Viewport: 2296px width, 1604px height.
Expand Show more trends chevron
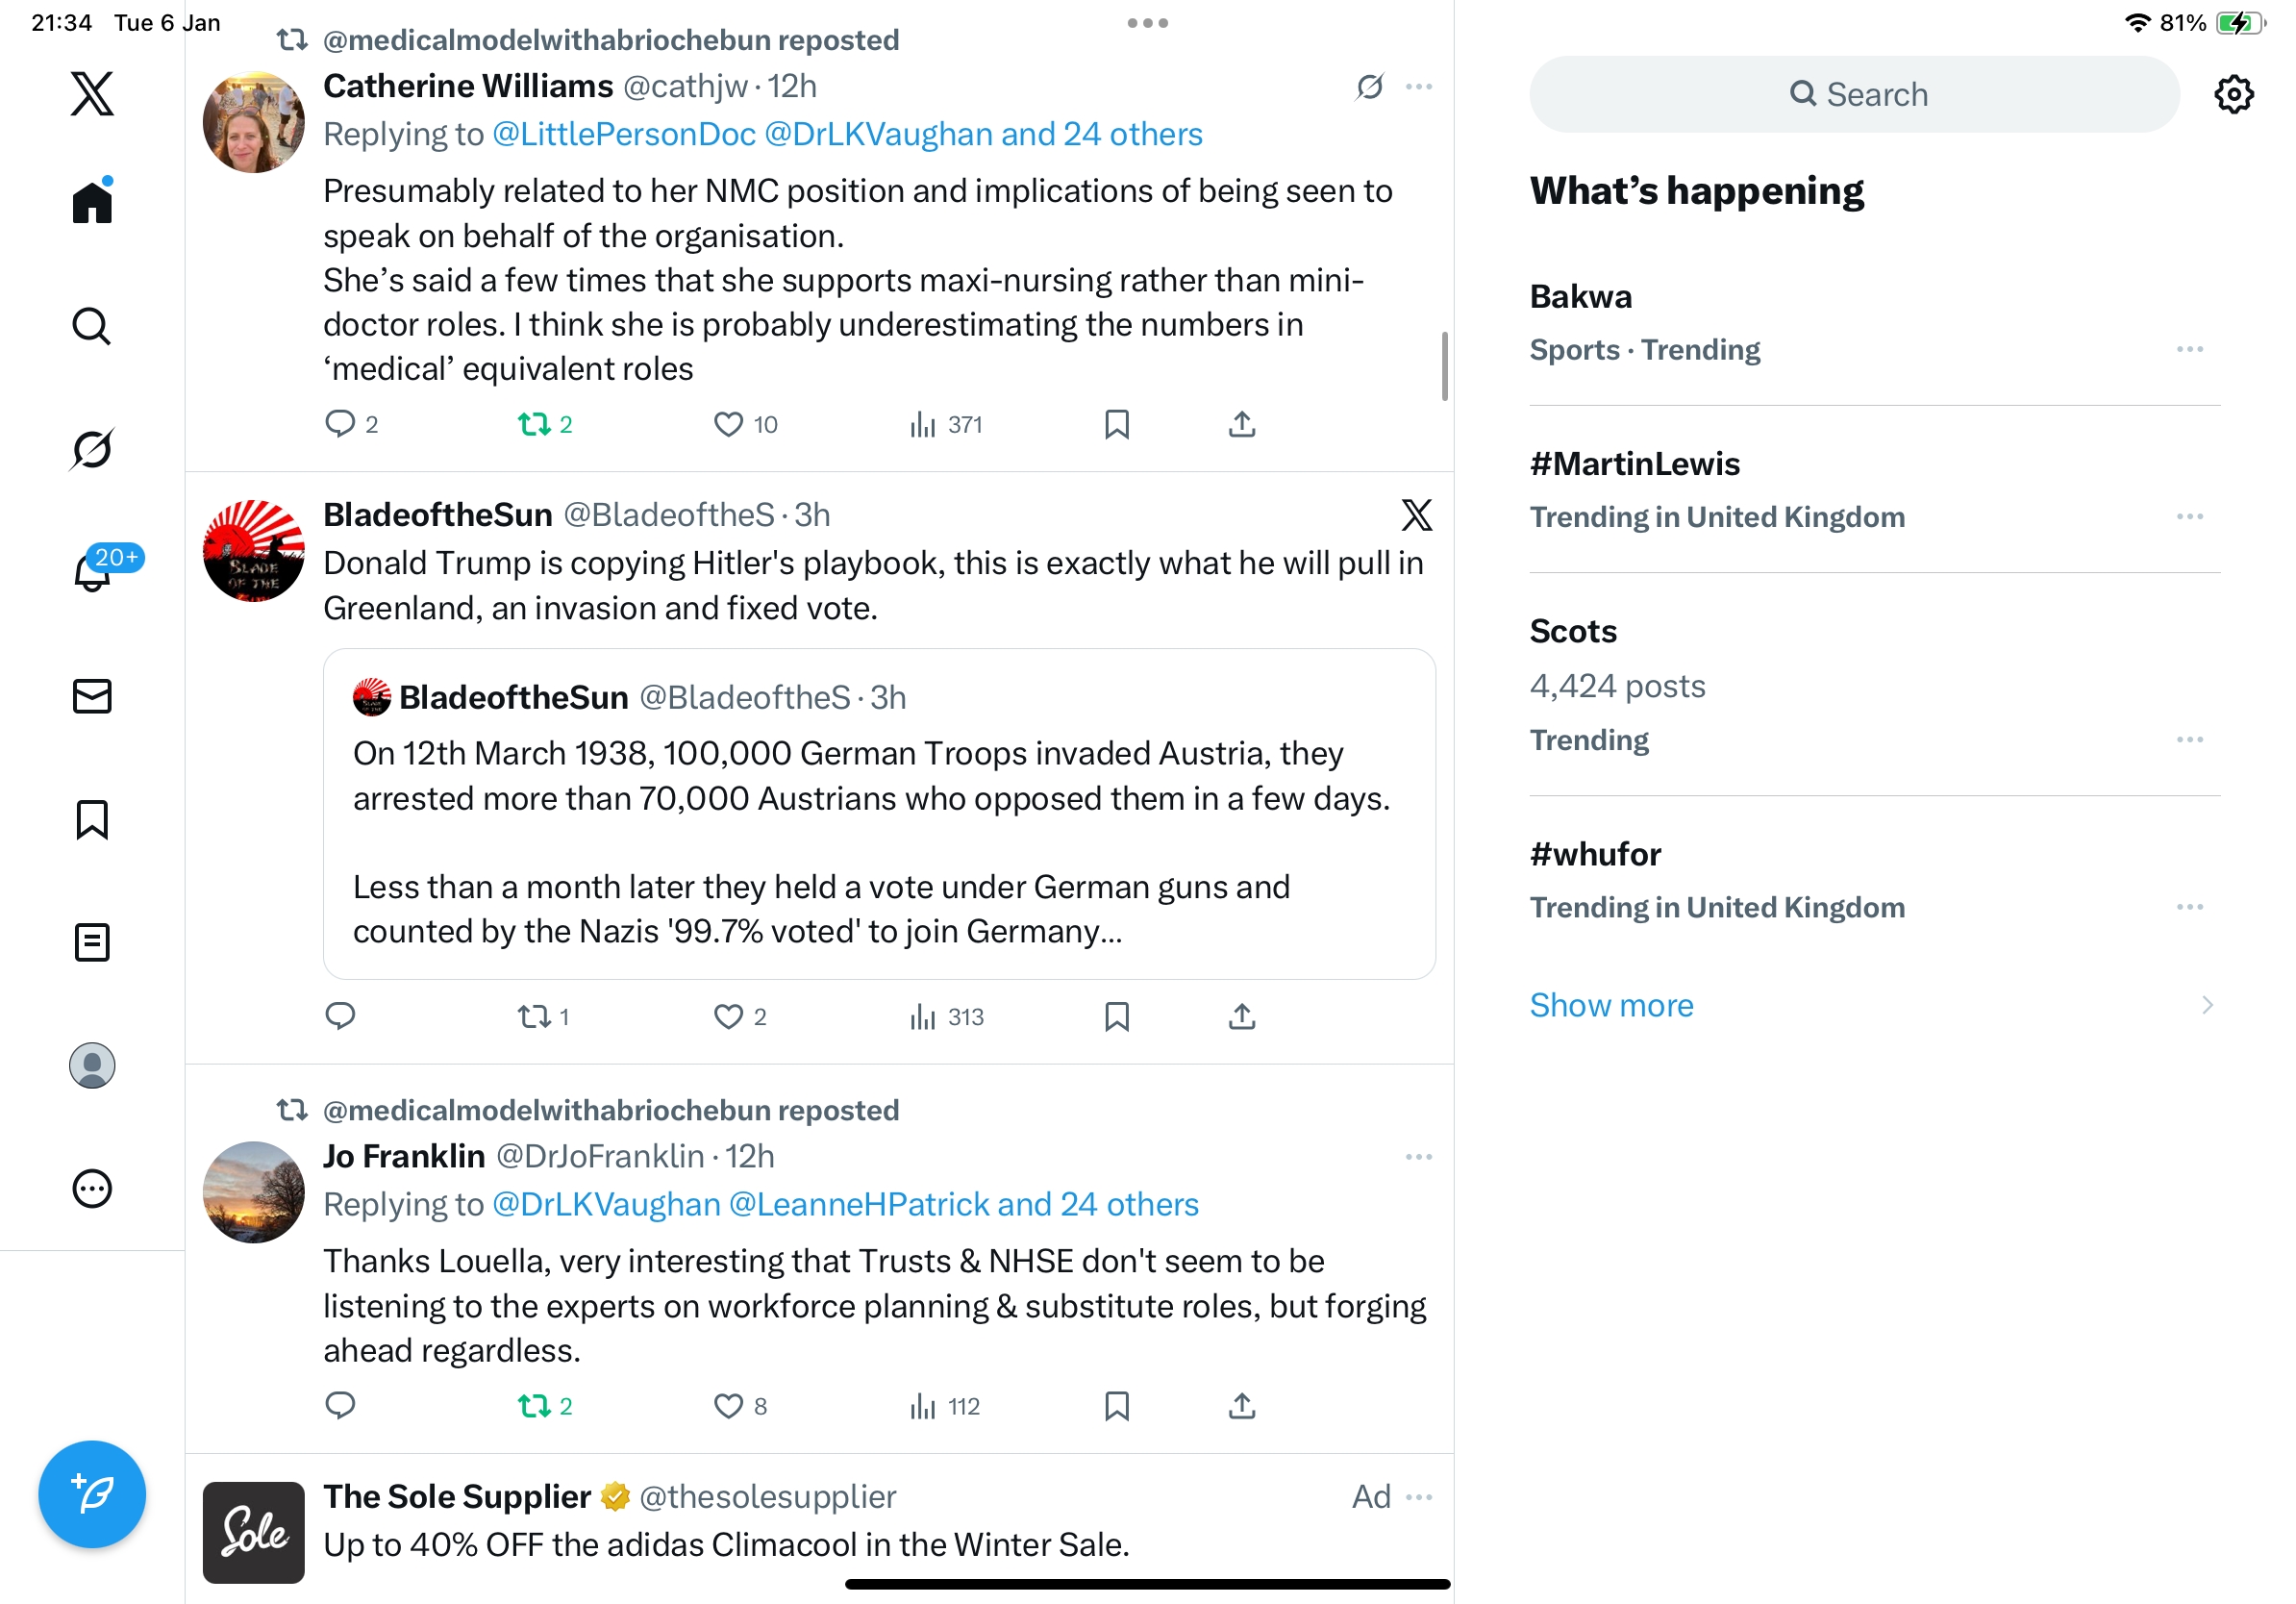pos(2207,1005)
